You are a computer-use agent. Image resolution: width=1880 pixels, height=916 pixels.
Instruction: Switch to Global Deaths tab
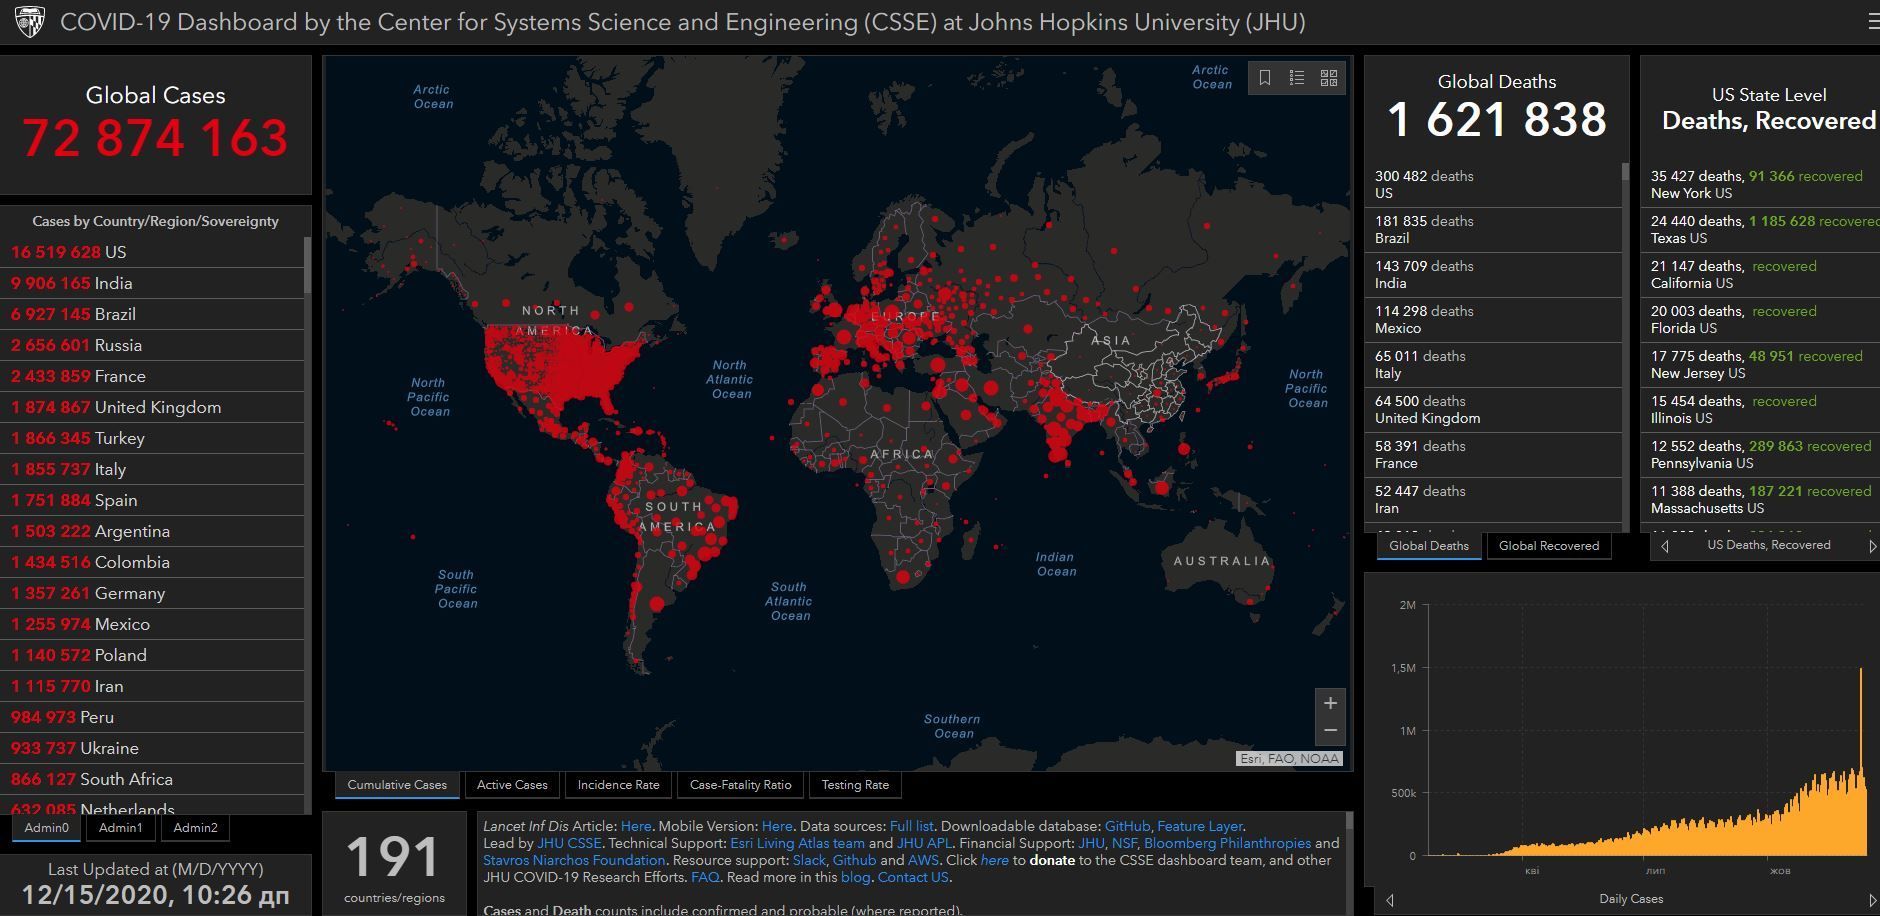click(1429, 546)
